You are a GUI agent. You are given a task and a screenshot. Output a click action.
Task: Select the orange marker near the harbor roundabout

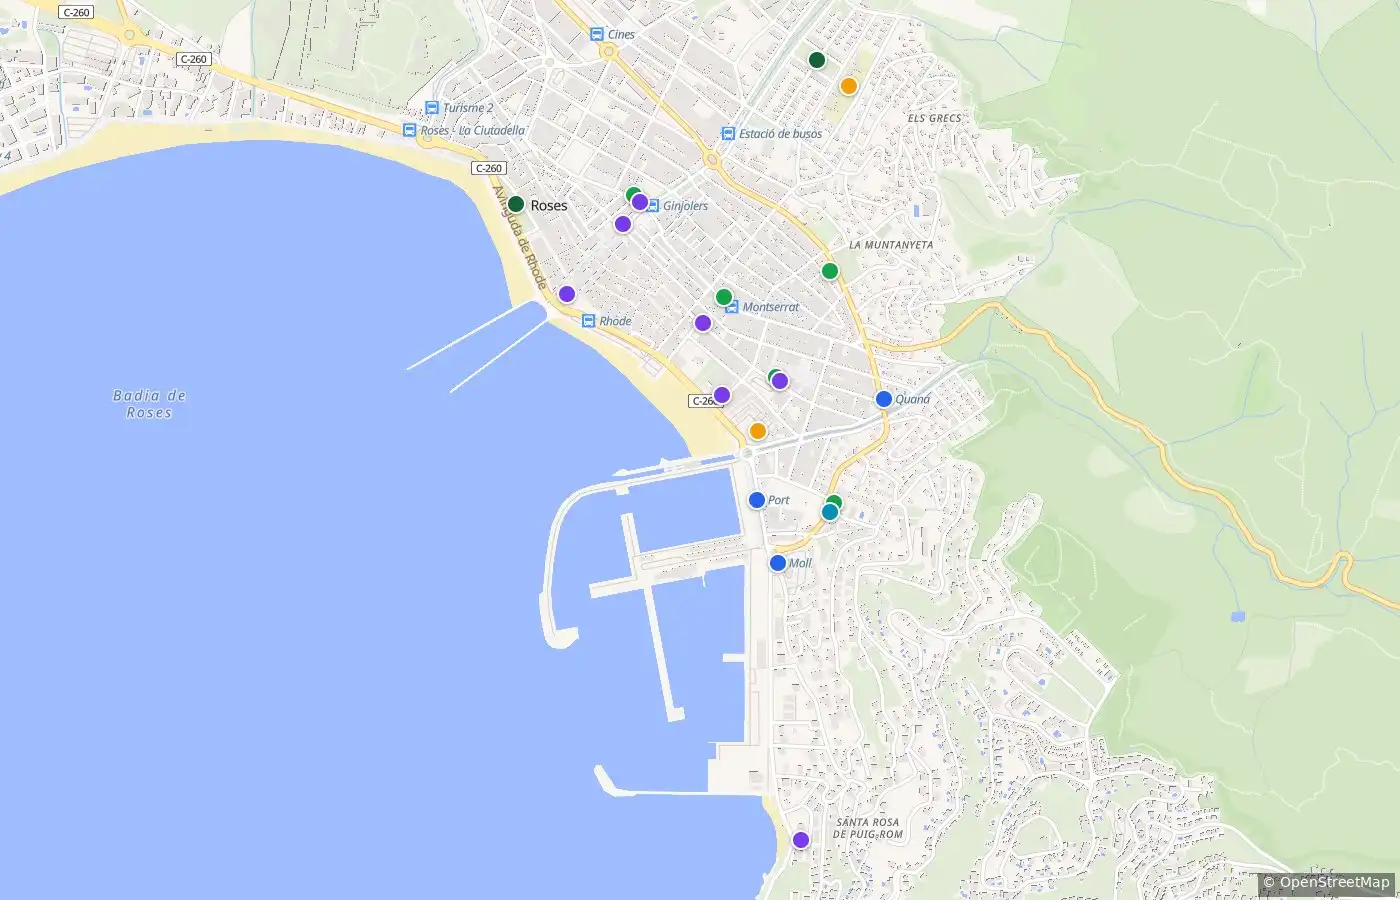[758, 431]
